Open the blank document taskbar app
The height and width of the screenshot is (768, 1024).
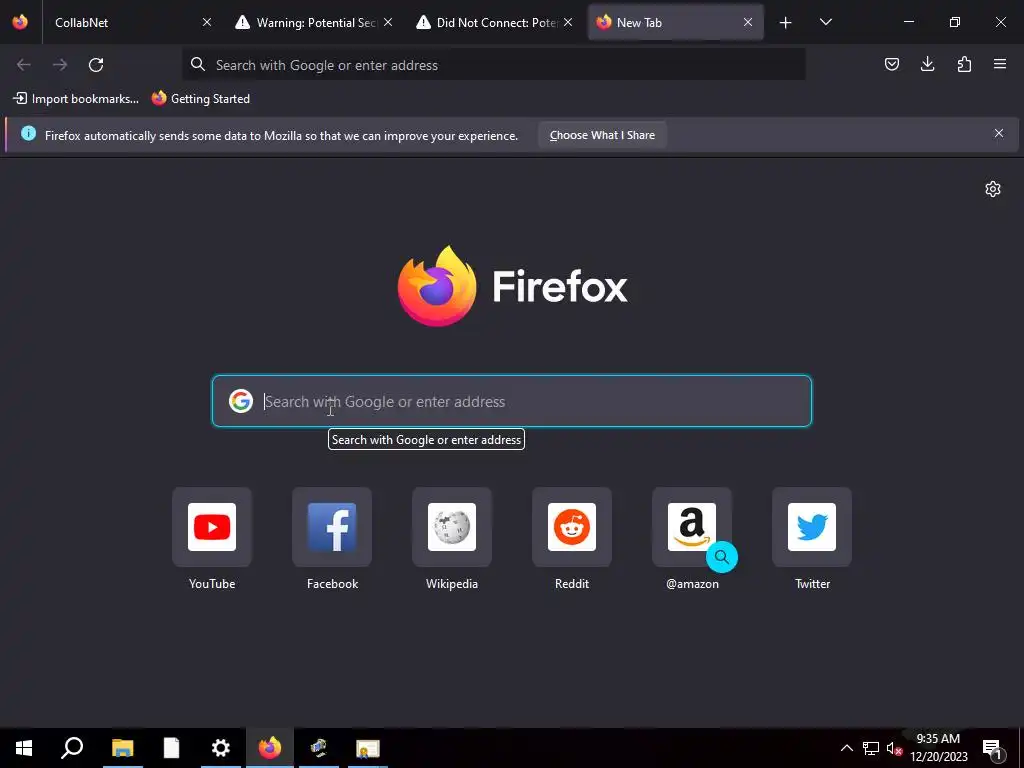pos(171,748)
